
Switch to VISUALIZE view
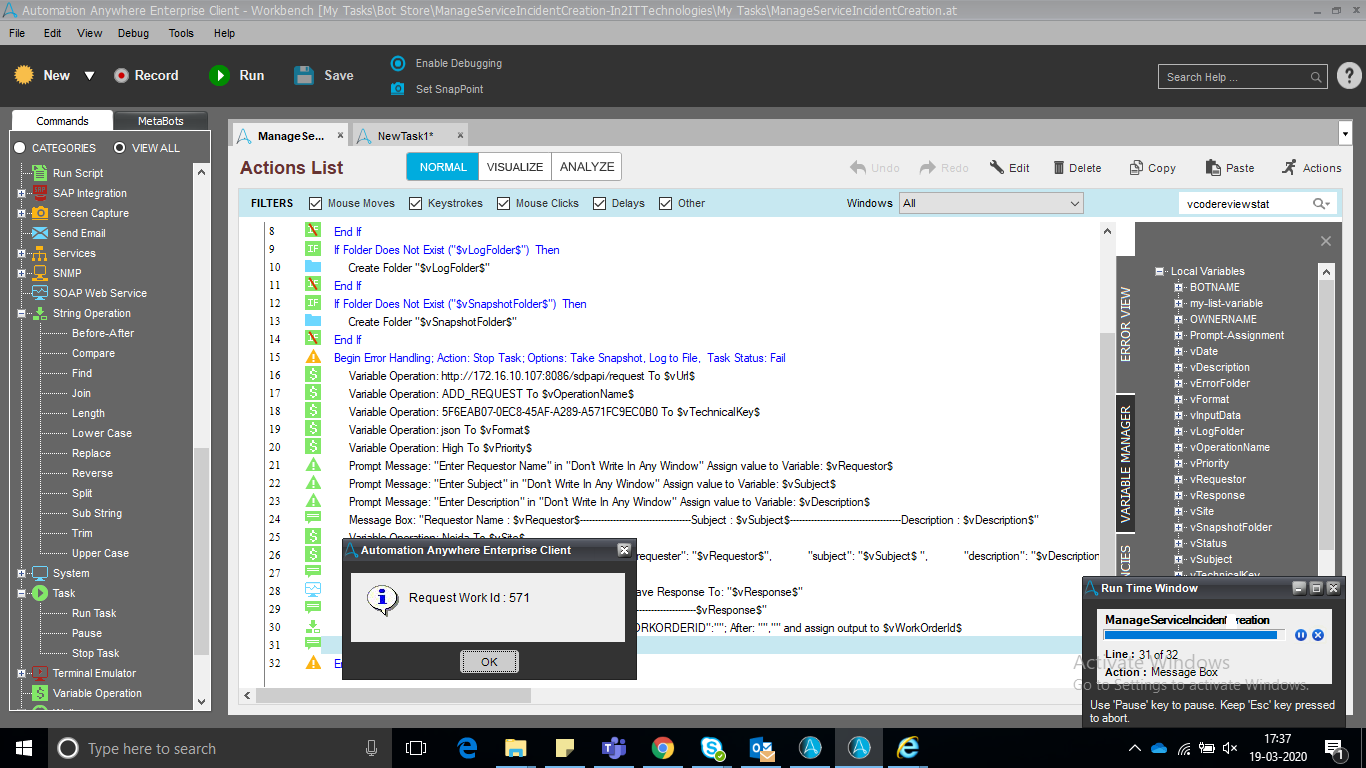point(515,167)
